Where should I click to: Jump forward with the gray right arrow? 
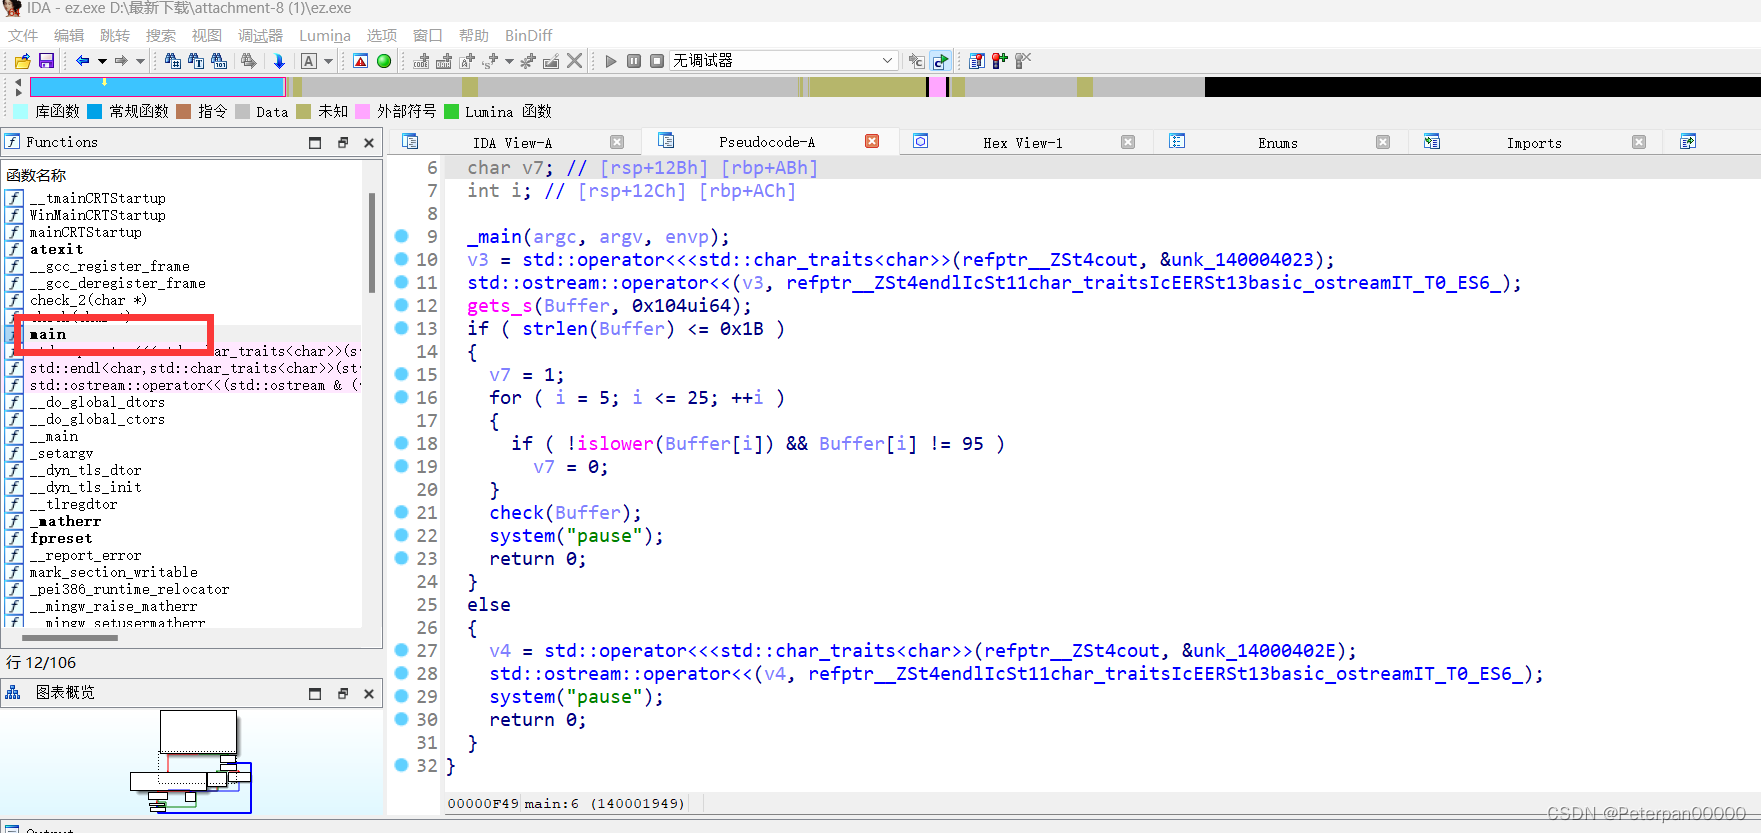[x=121, y=61]
